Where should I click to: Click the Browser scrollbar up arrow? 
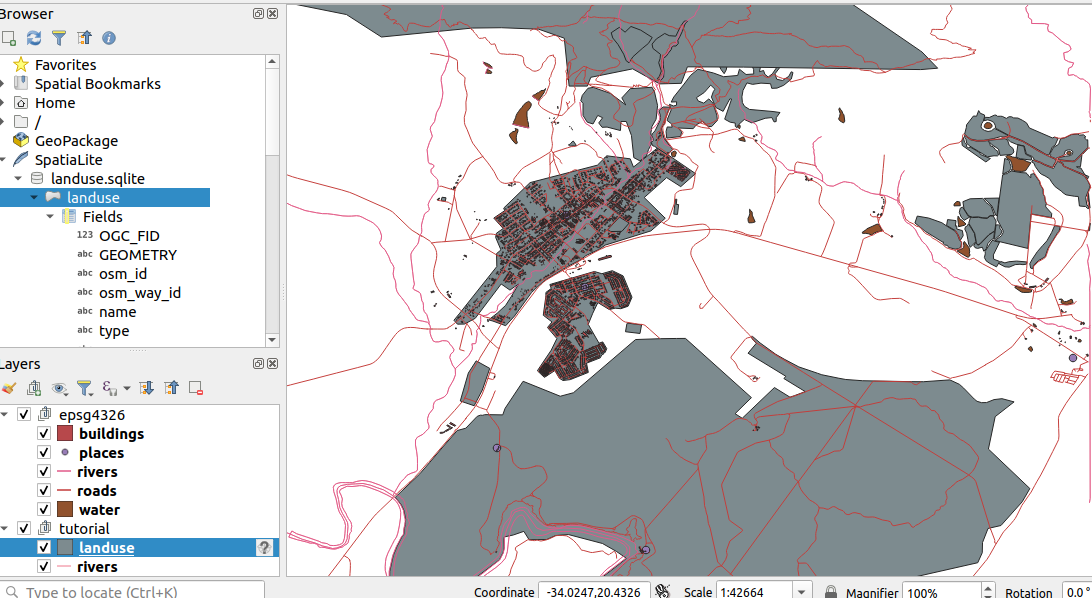[x=272, y=61]
